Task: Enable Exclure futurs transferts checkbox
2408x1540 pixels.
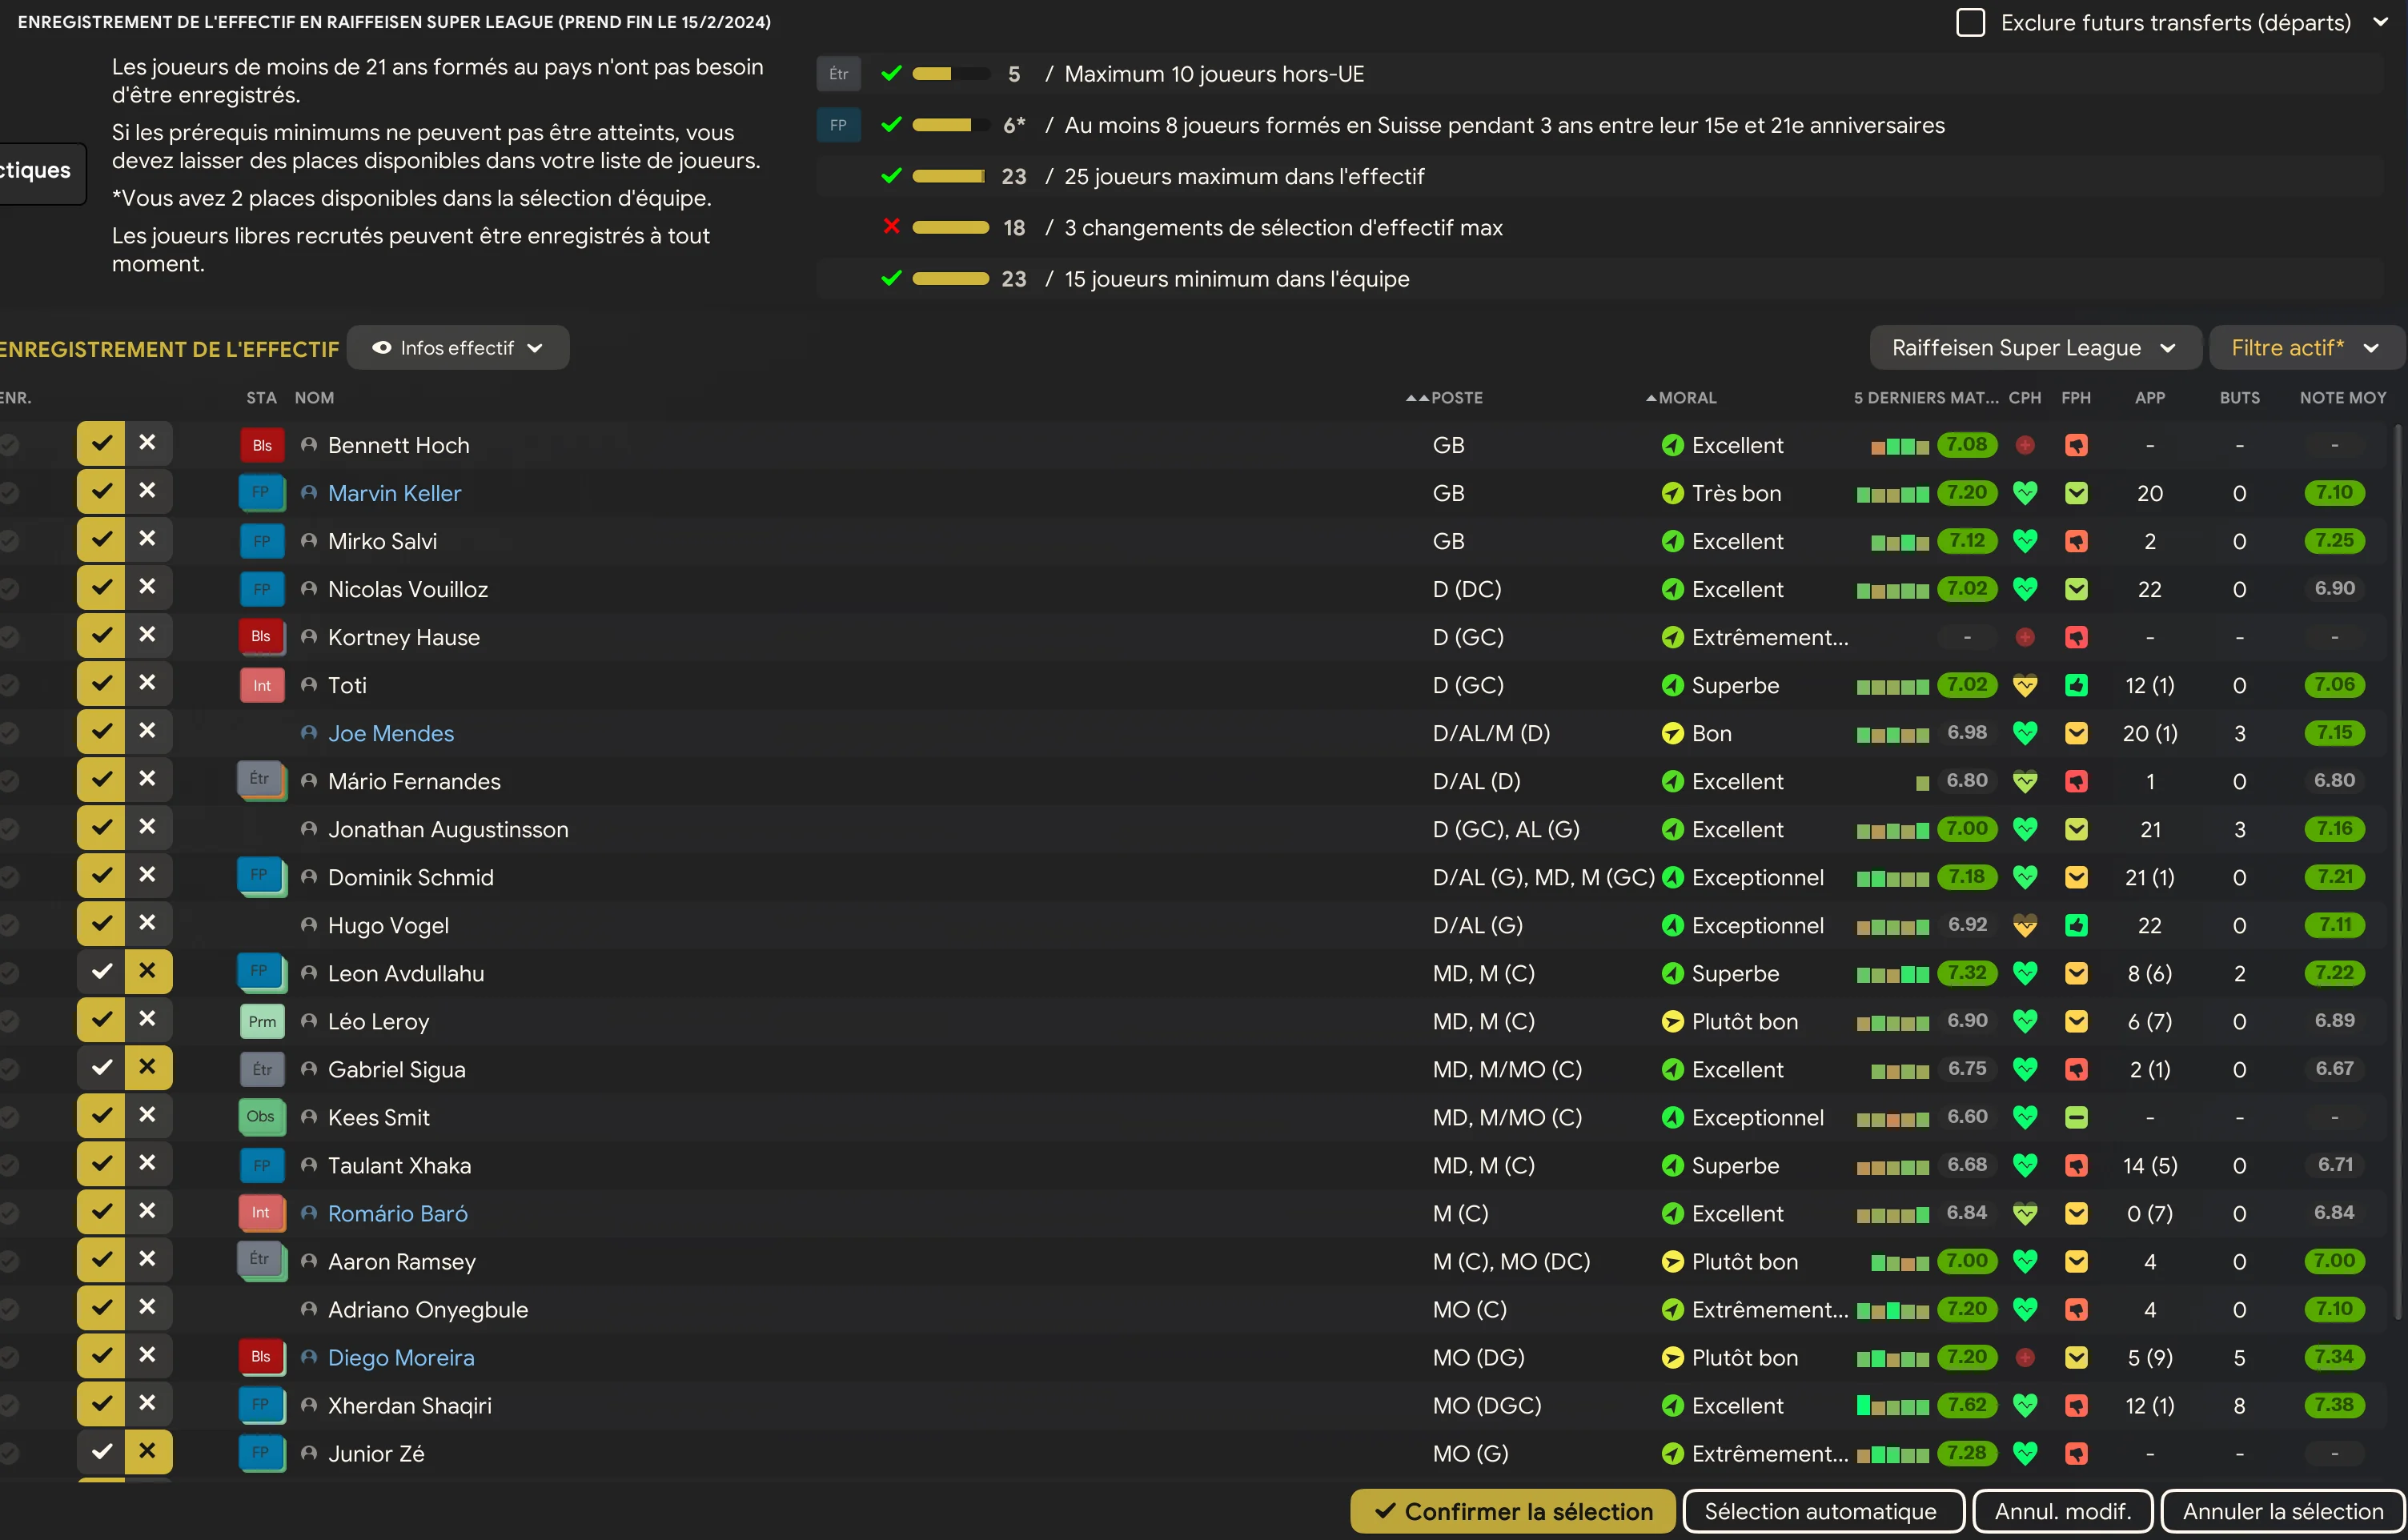Action: [x=1970, y=22]
